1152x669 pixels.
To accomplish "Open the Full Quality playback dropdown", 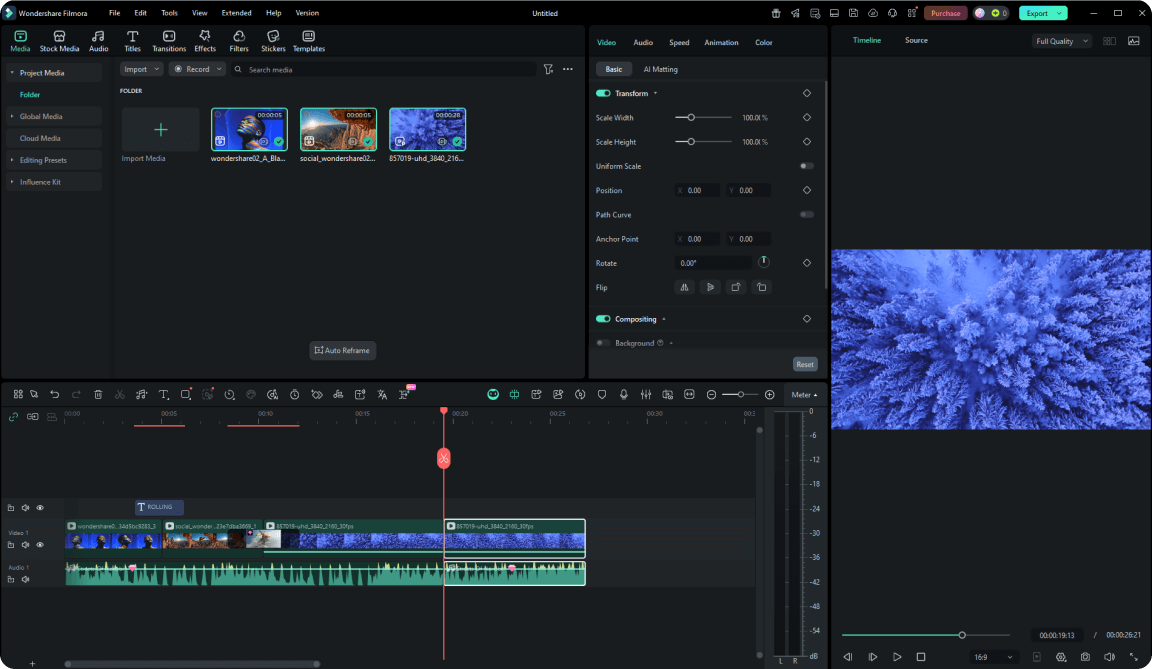I will [1060, 41].
